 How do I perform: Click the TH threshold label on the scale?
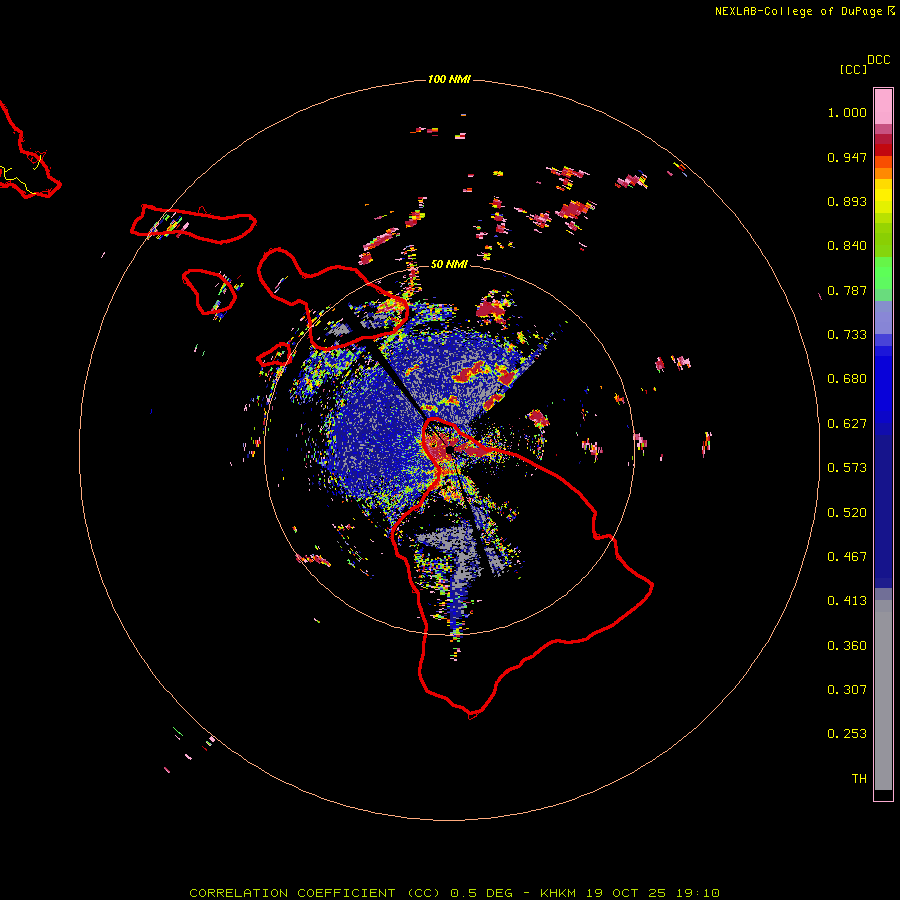click(859, 778)
